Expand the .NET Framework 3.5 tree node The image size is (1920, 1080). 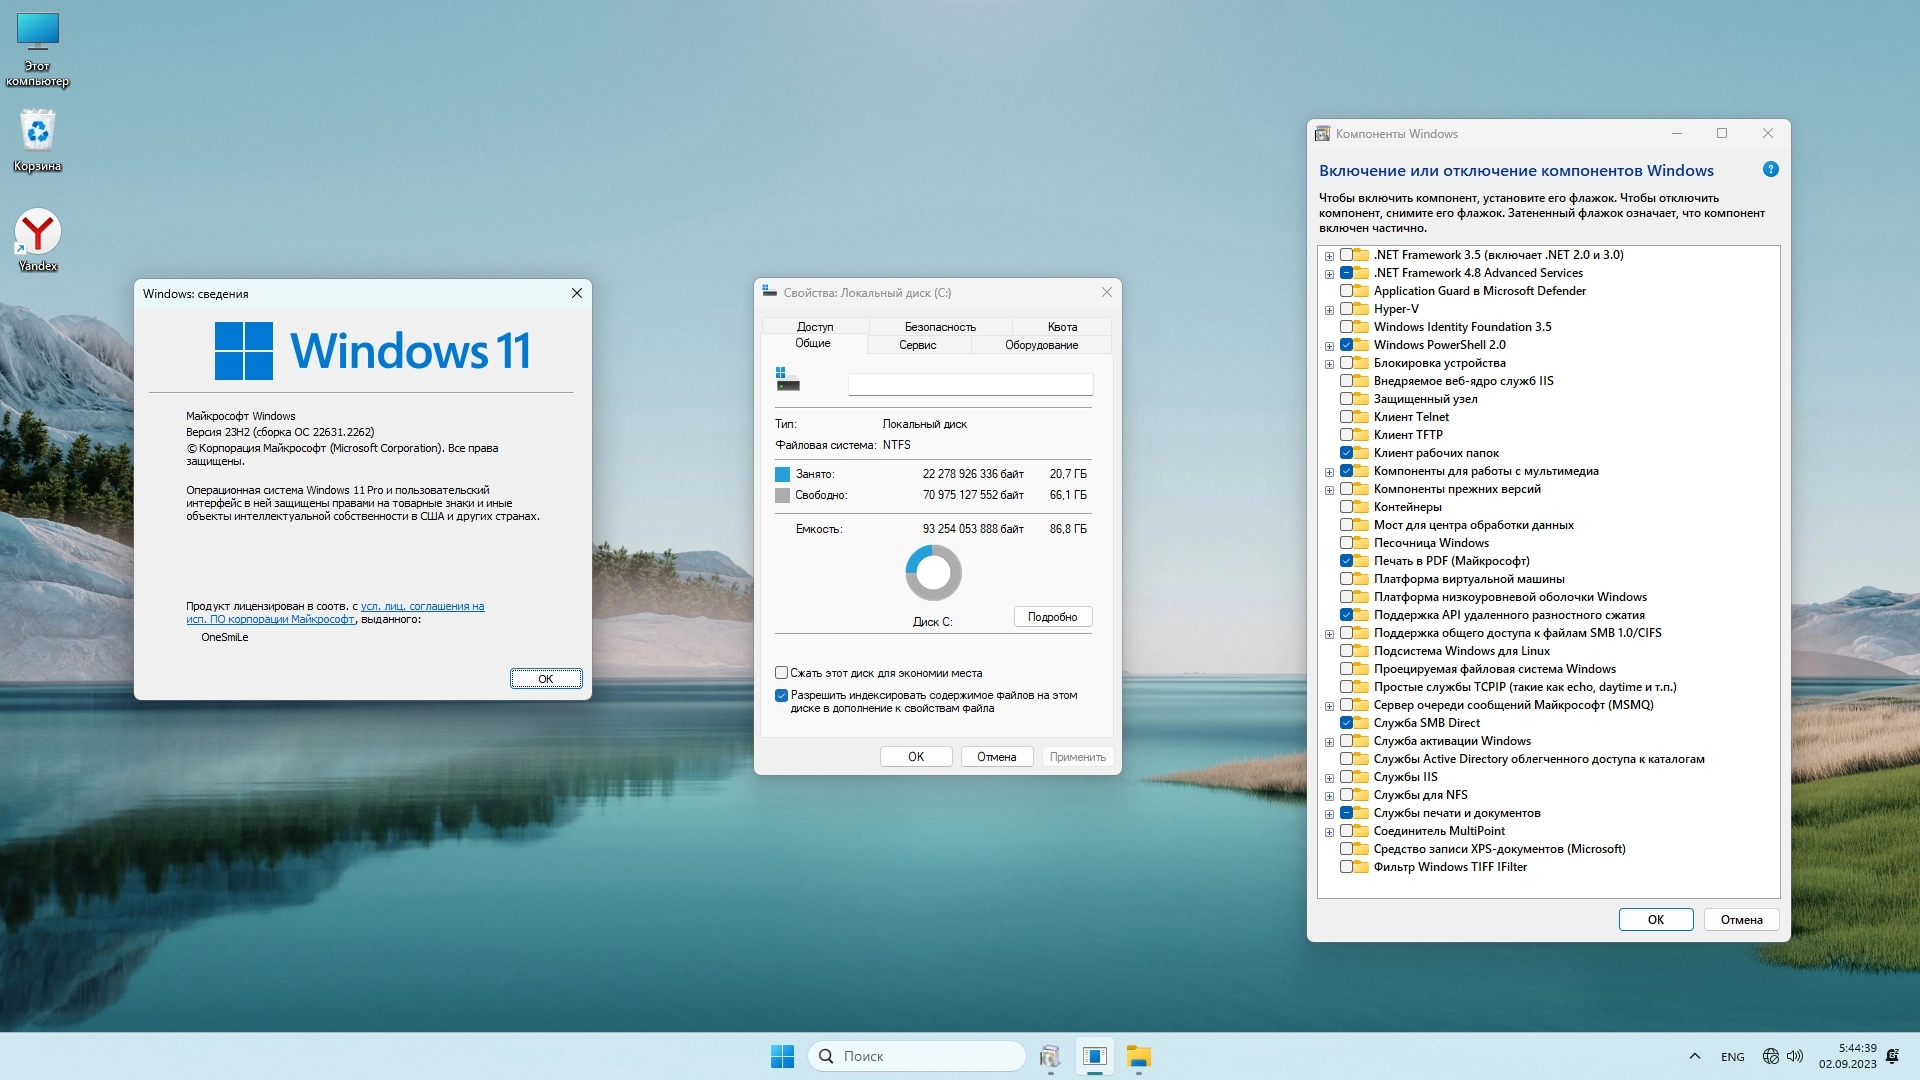(x=1329, y=256)
